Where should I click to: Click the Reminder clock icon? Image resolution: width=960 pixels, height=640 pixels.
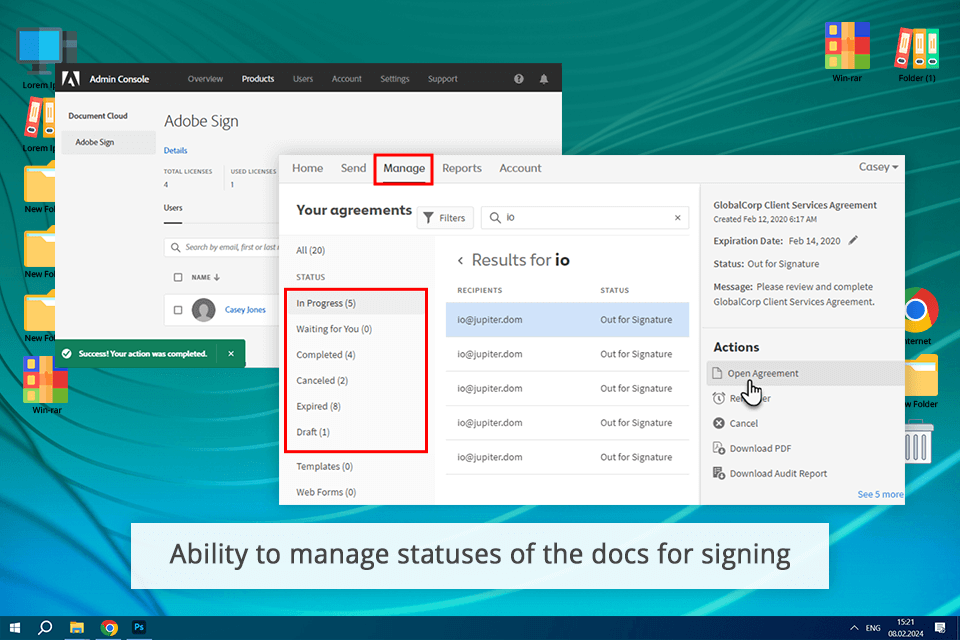[x=719, y=398]
